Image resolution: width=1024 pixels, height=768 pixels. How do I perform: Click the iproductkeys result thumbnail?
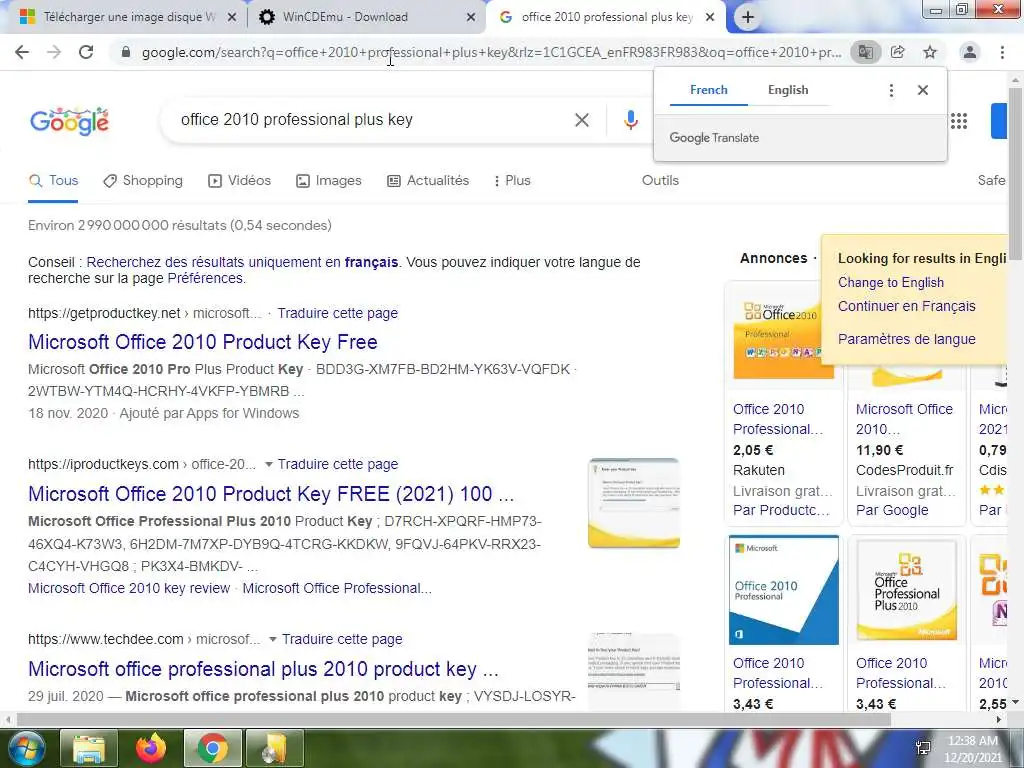633,503
